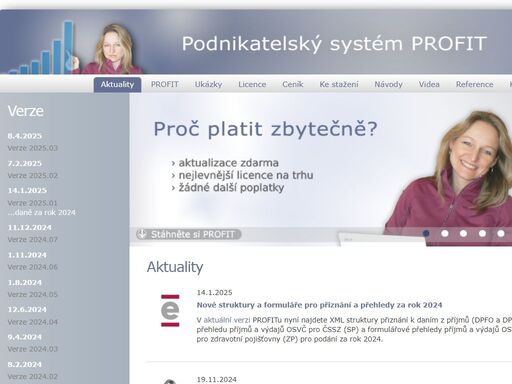
Task: Open version entry dated 14.1.2025 in sidebar
Action: click(27, 191)
